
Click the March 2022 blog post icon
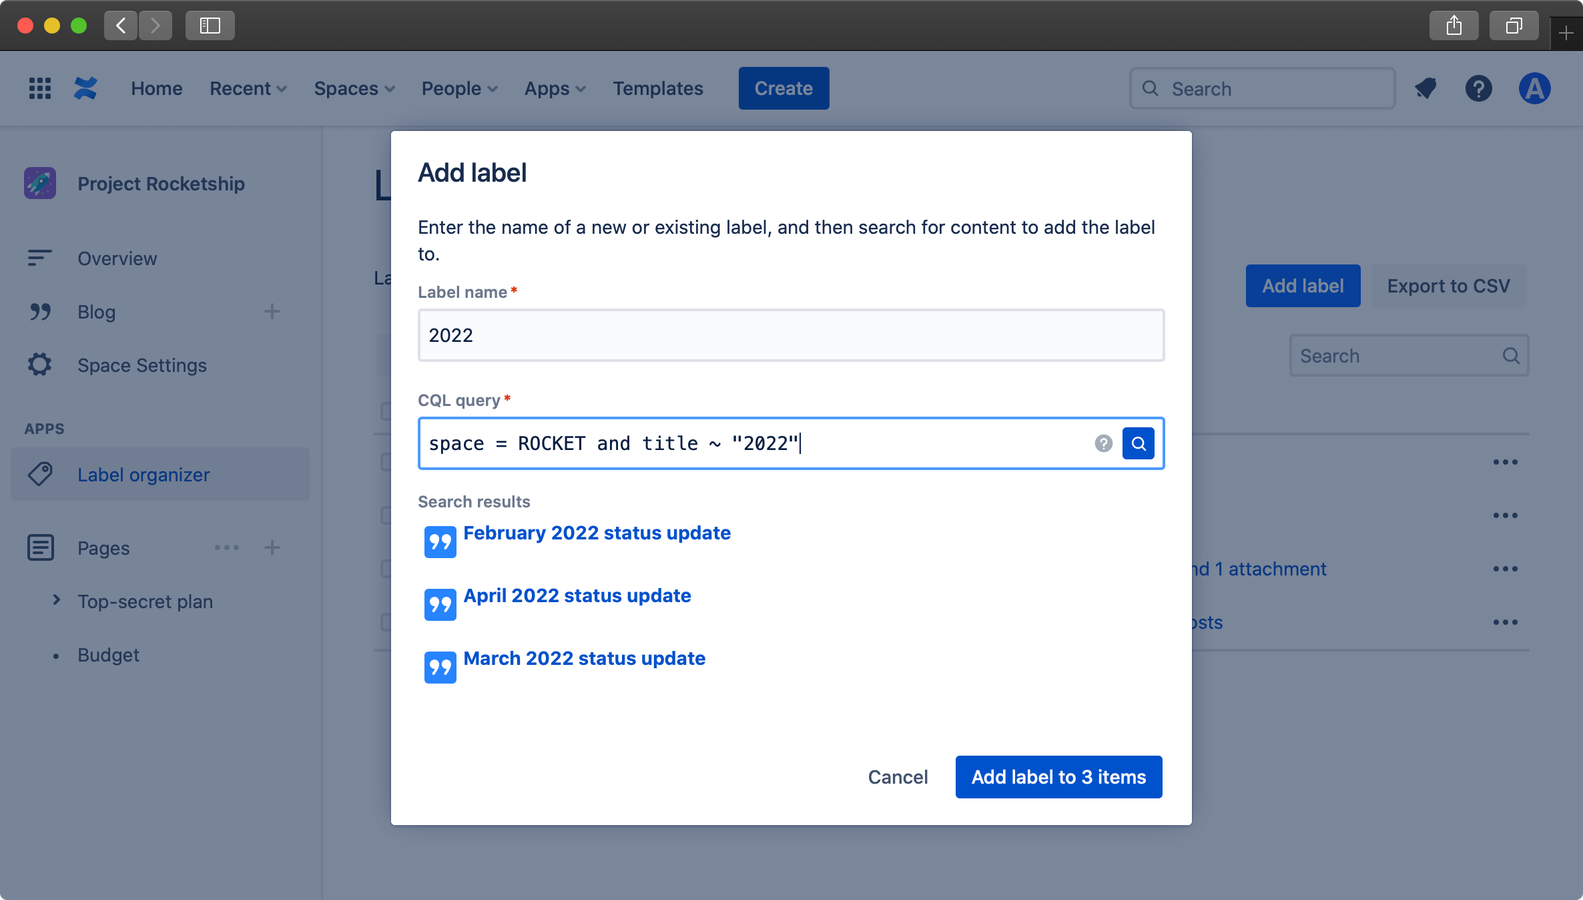tap(440, 667)
